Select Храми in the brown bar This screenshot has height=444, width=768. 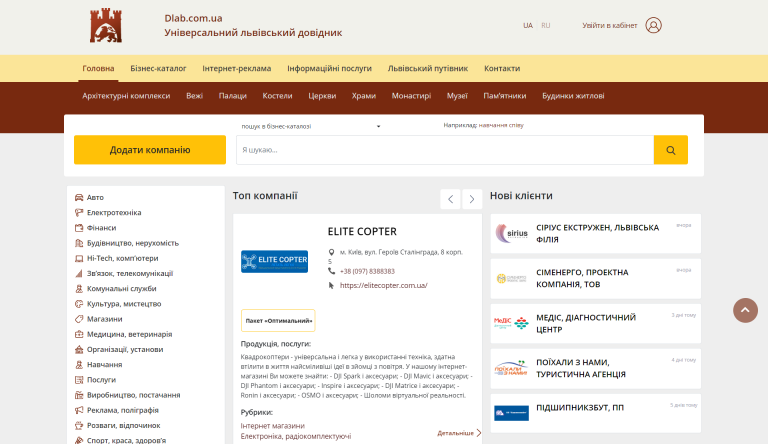(364, 96)
